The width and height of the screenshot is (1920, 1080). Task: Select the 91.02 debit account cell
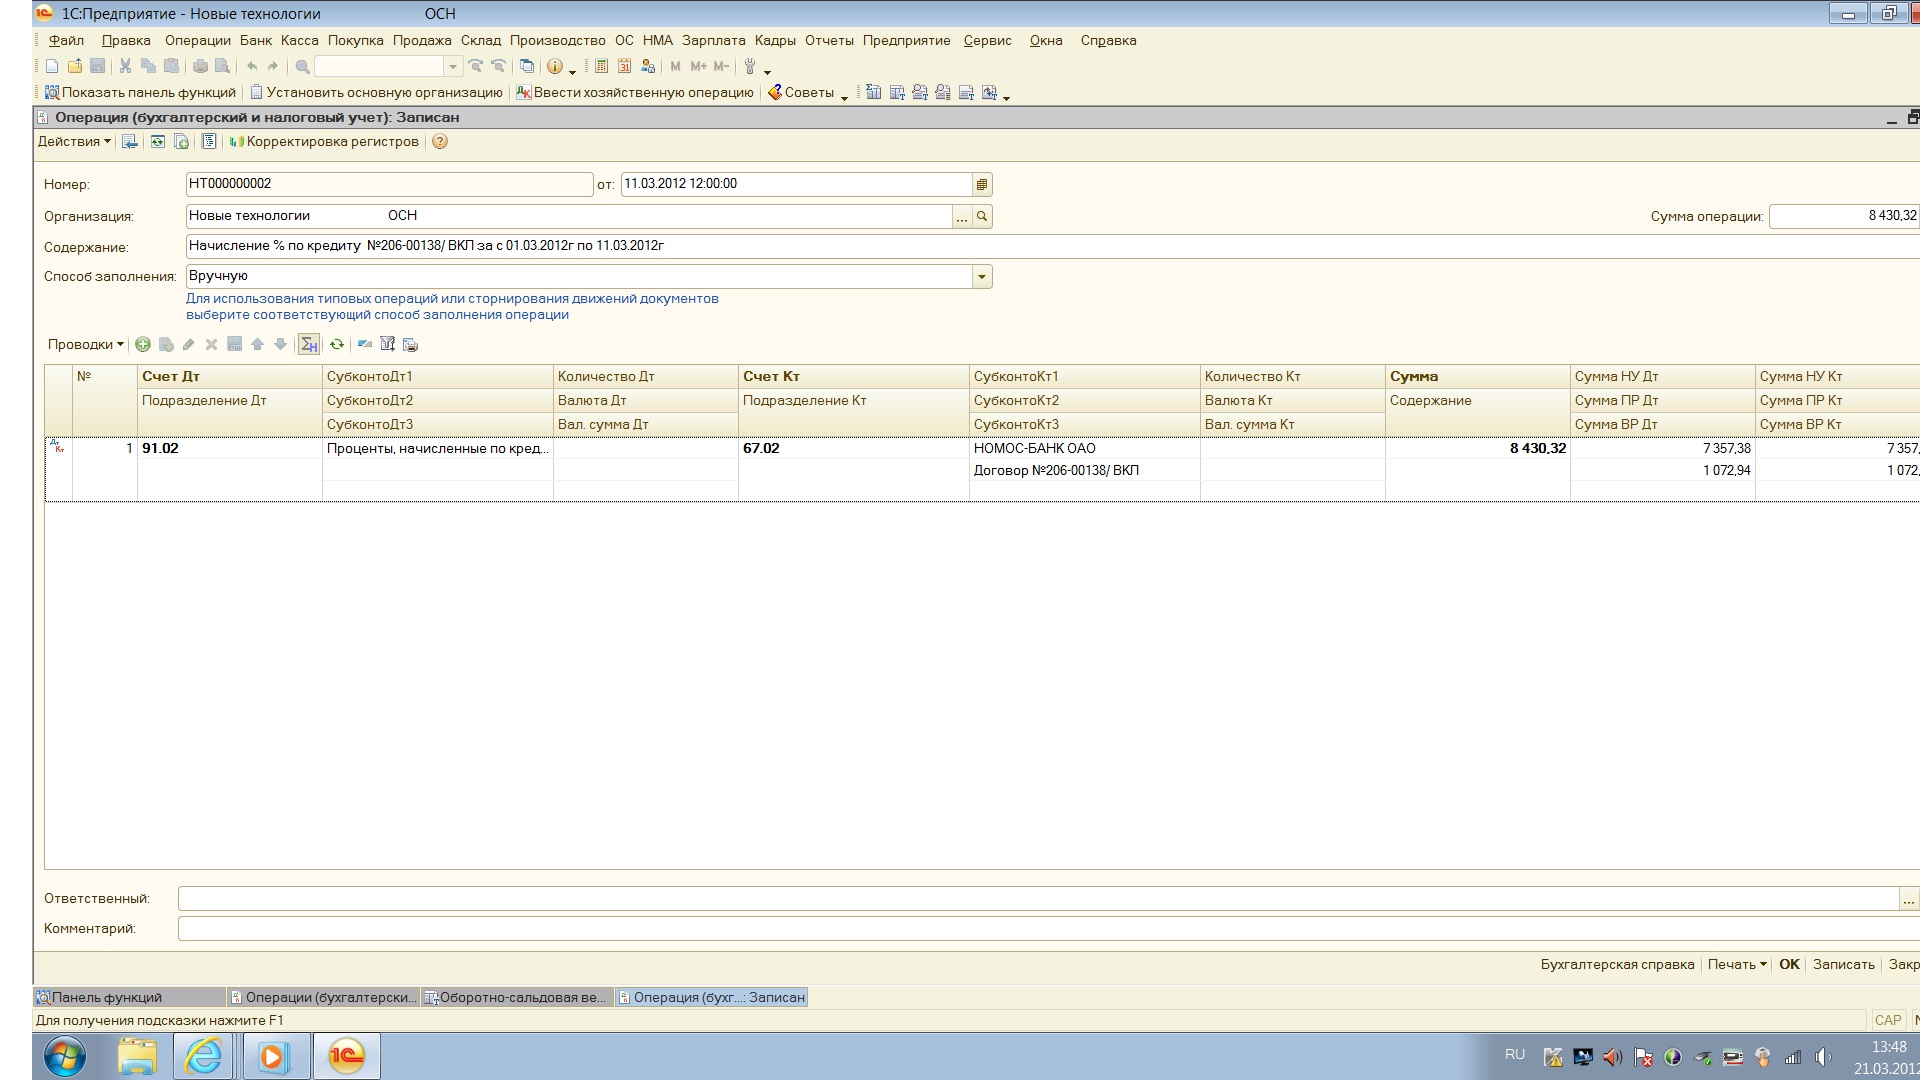228,449
